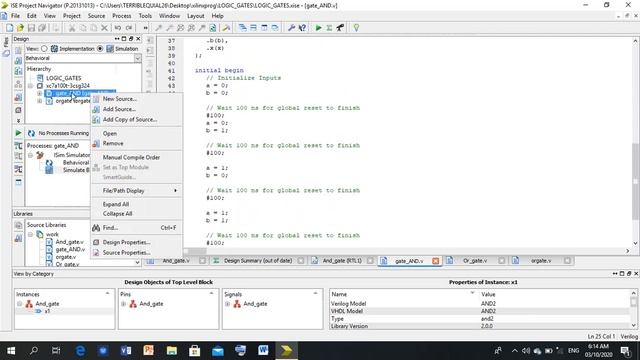This screenshot has width=640, height=360.
Task: Click the Cut scissors toolbar icon
Action: coord(72,28)
